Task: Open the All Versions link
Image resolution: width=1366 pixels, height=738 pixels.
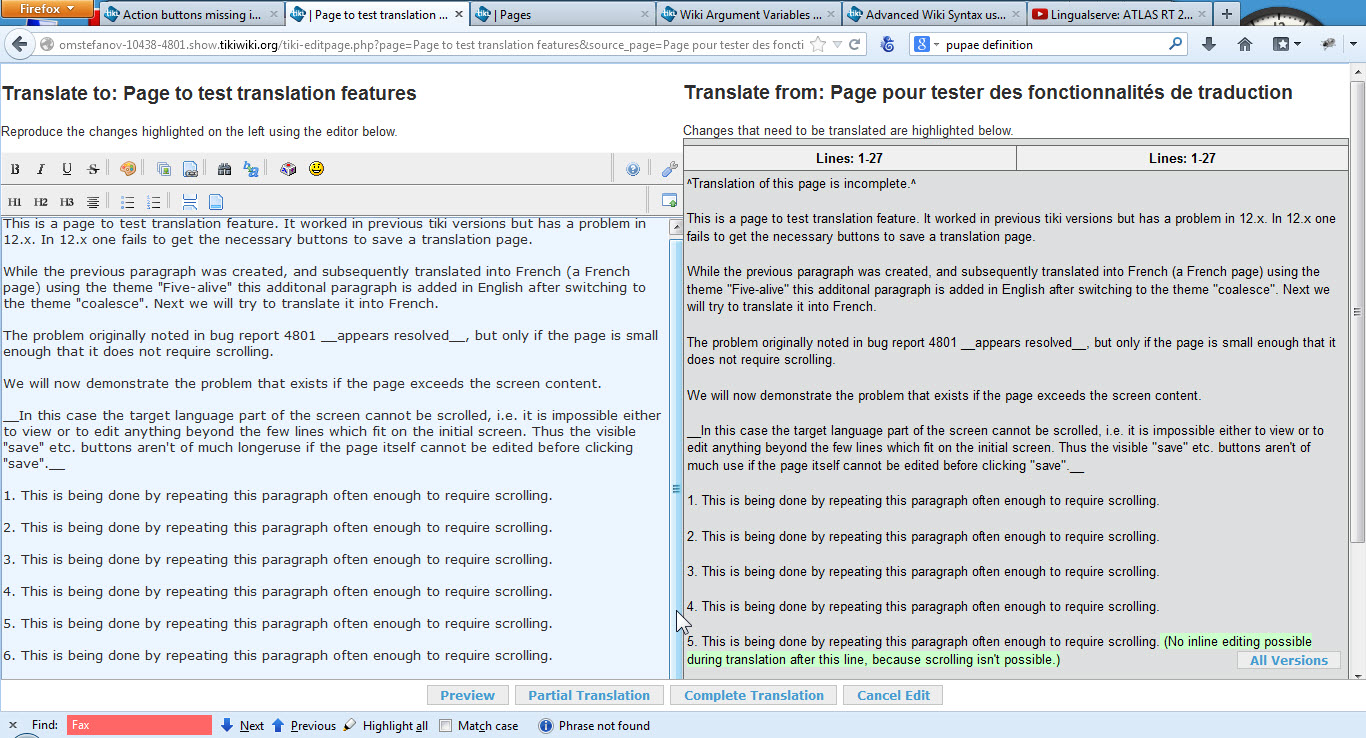Action: pos(1289,660)
